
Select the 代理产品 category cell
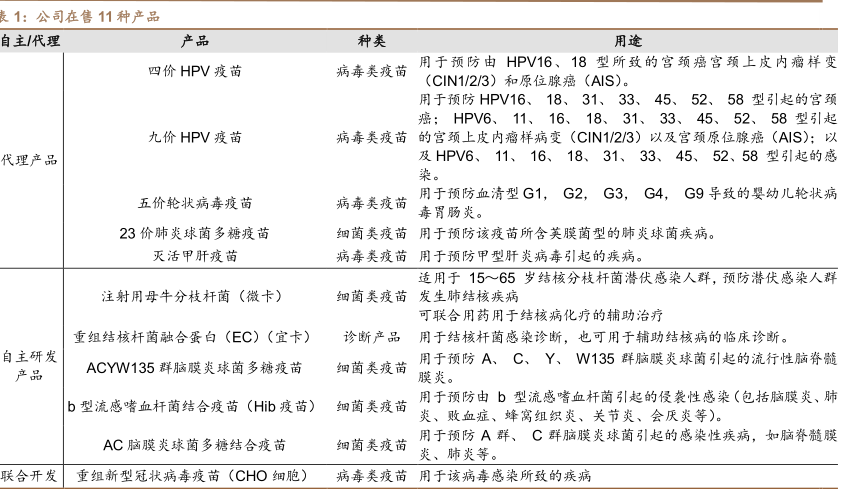coord(29,159)
